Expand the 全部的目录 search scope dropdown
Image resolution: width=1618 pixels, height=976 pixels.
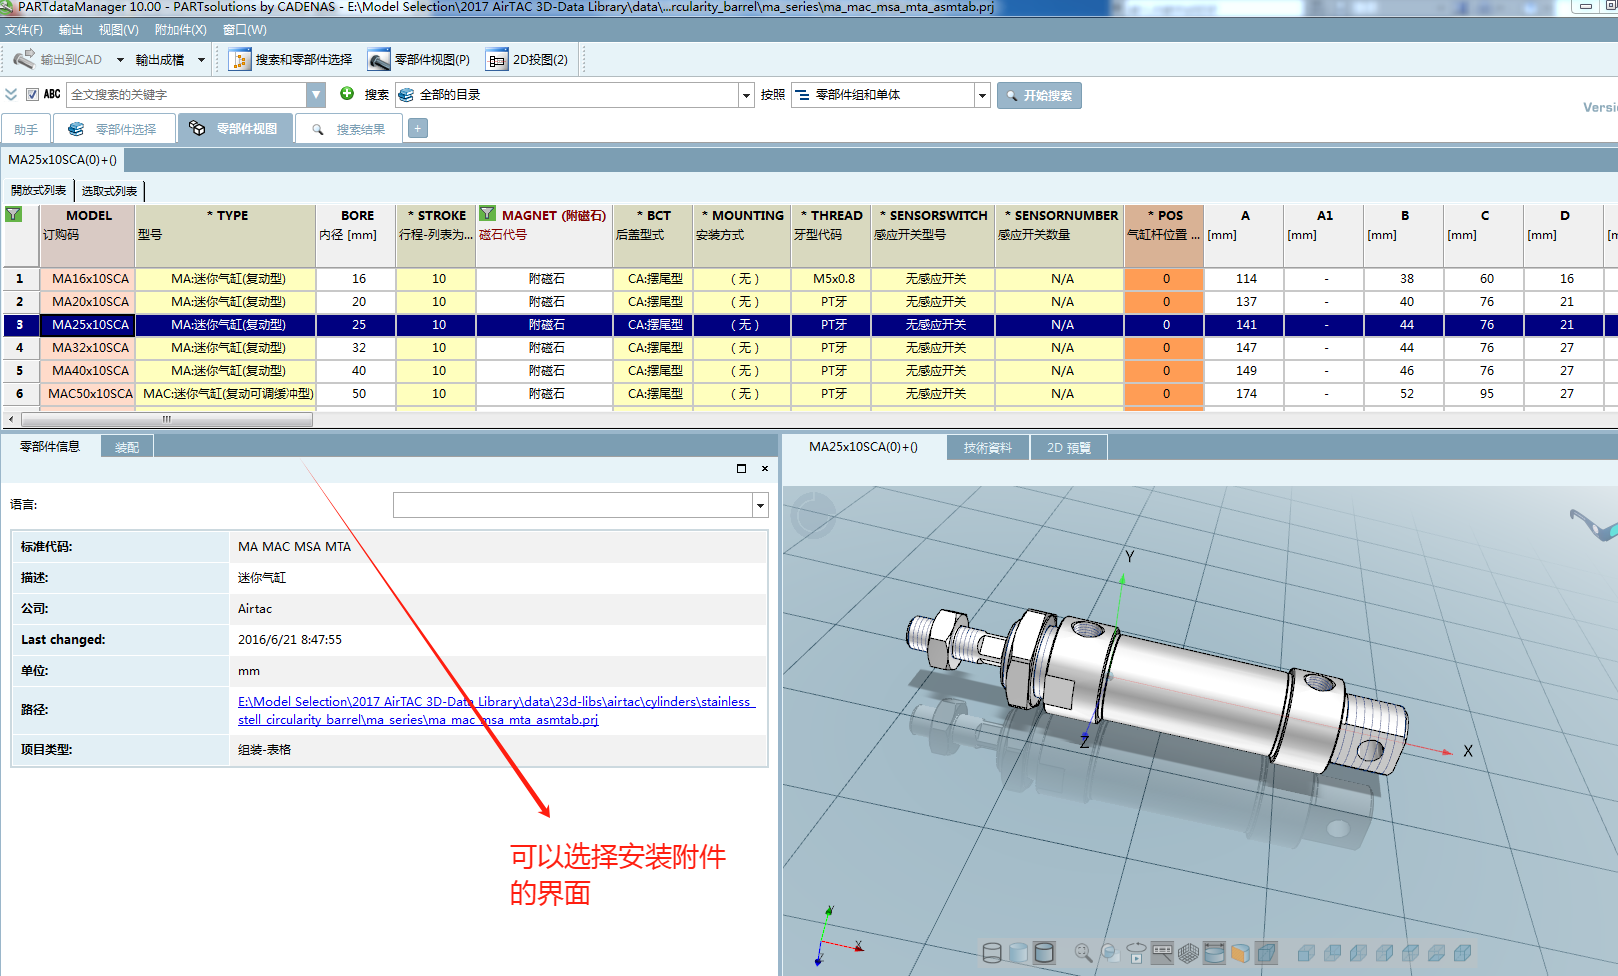pos(746,96)
